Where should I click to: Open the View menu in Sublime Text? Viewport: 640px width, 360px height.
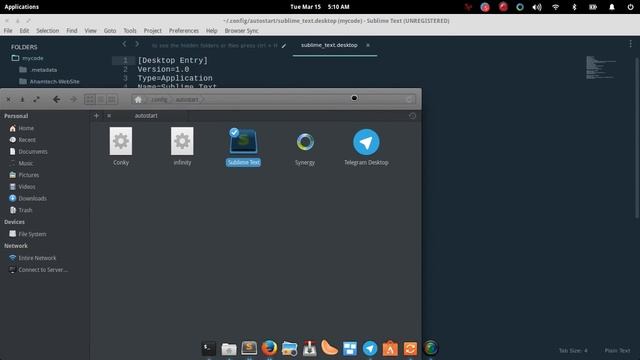tap(90, 31)
